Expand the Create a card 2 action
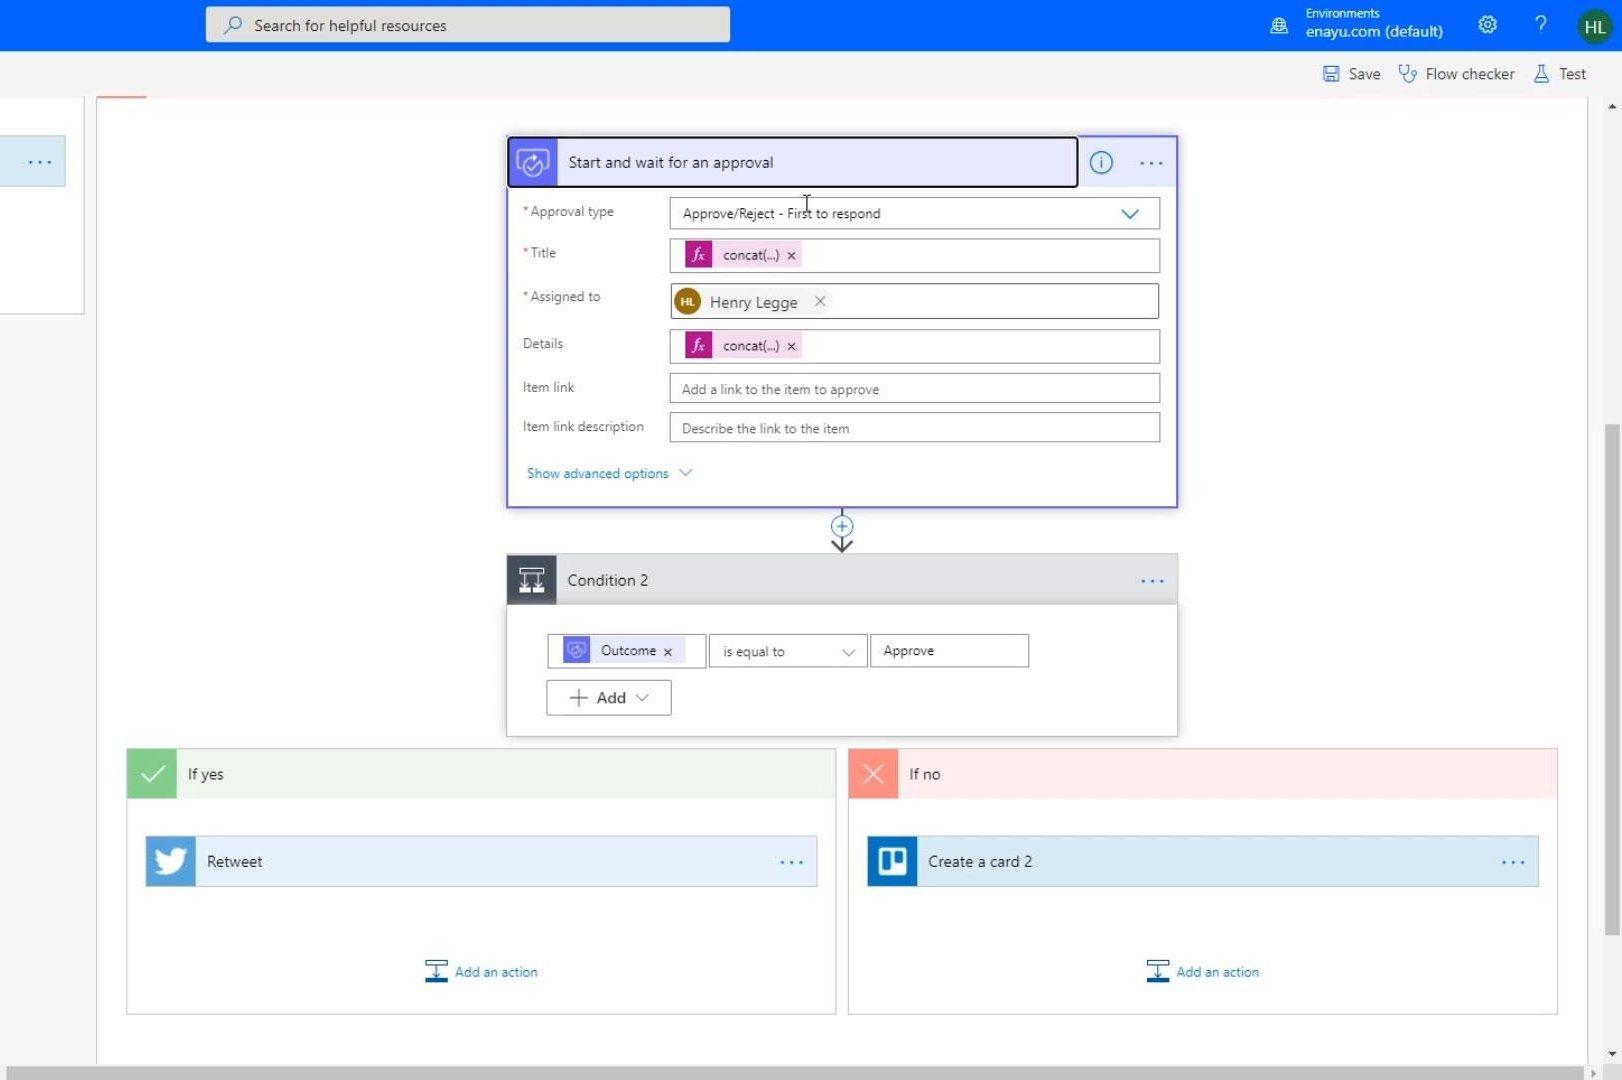This screenshot has height=1080, width=1622. coord(1202,861)
